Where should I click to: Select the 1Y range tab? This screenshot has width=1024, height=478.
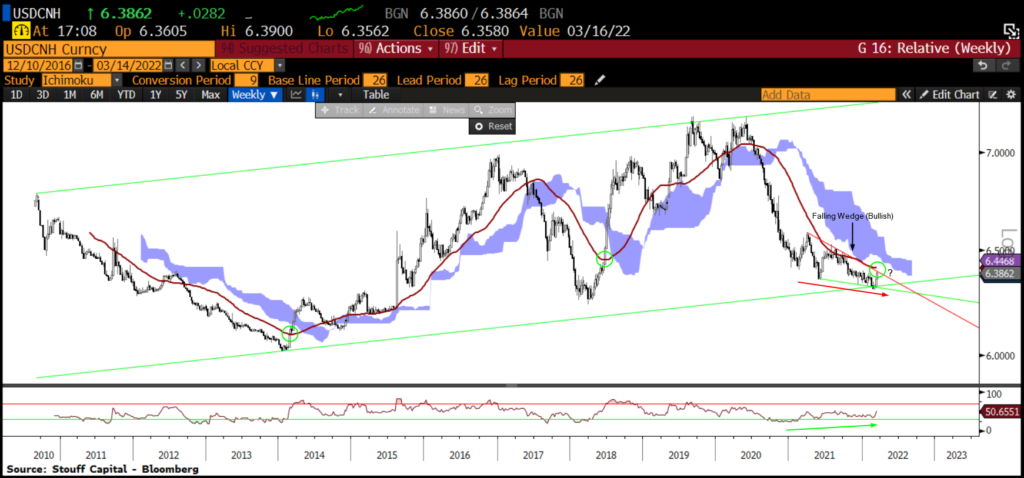pos(155,95)
